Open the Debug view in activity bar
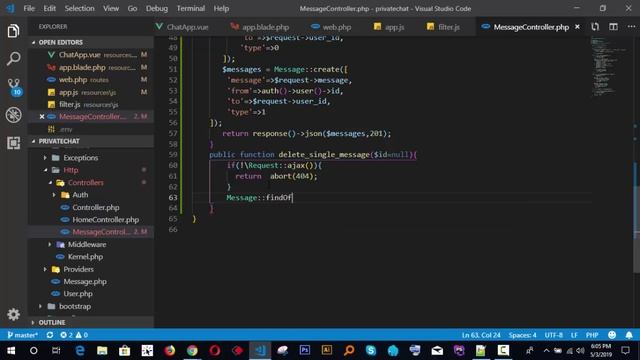This screenshot has height=360, width=640. point(13,115)
